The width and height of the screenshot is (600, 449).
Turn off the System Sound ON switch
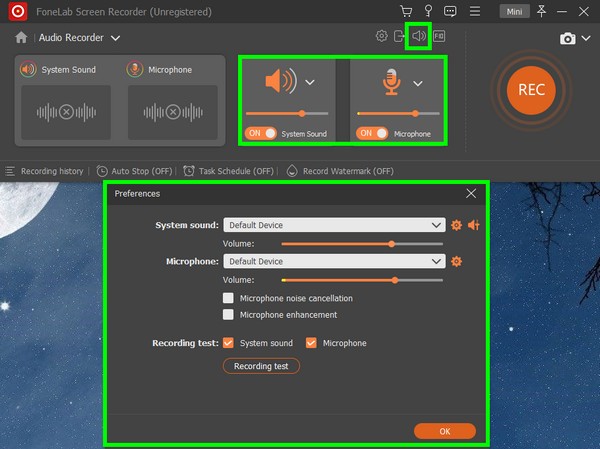[261, 133]
